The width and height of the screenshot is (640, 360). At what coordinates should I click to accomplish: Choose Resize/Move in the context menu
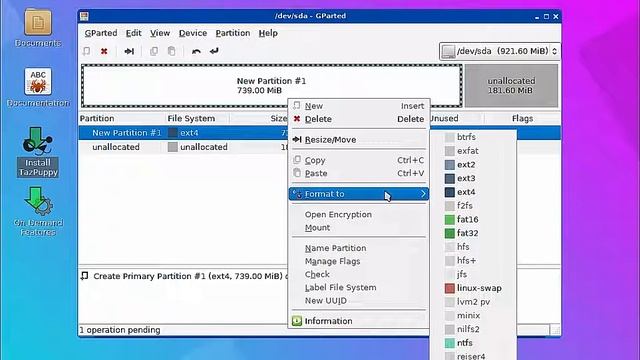click(x=359, y=140)
